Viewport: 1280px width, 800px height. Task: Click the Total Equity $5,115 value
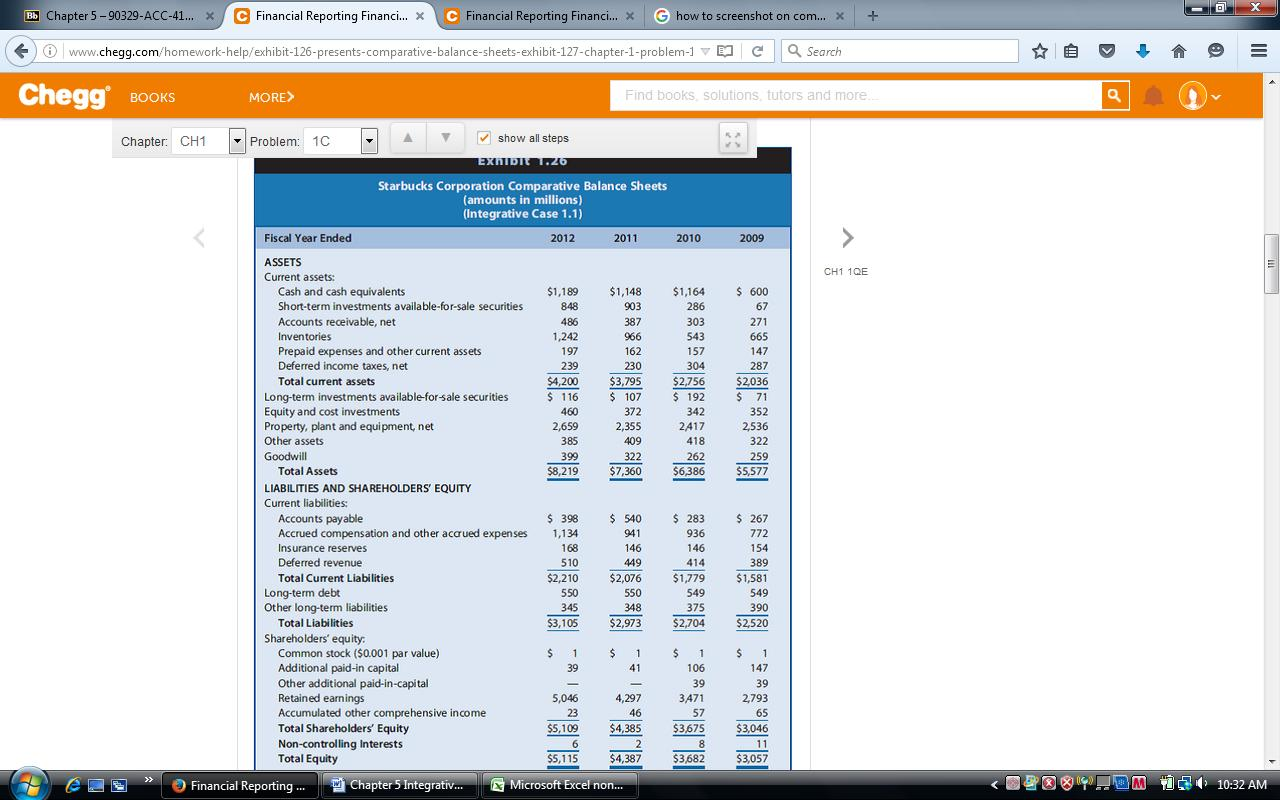563,759
